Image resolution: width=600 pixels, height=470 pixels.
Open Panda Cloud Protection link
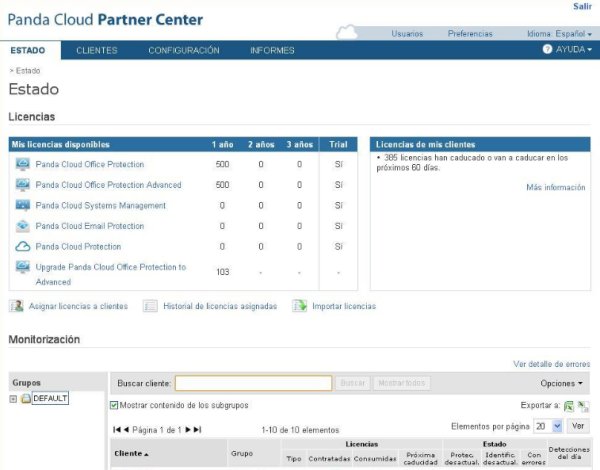pyautogui.click(x=78, y=246)
